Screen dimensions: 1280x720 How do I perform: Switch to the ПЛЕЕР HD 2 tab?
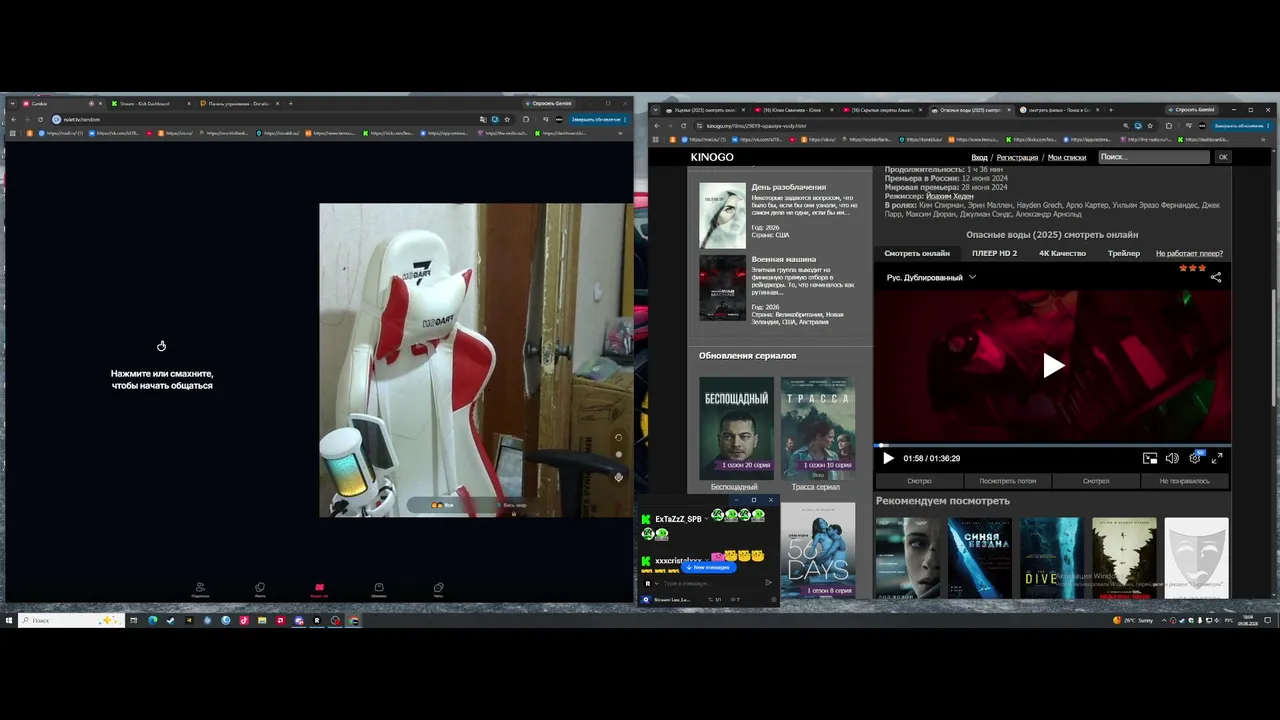tap(994, 253)
